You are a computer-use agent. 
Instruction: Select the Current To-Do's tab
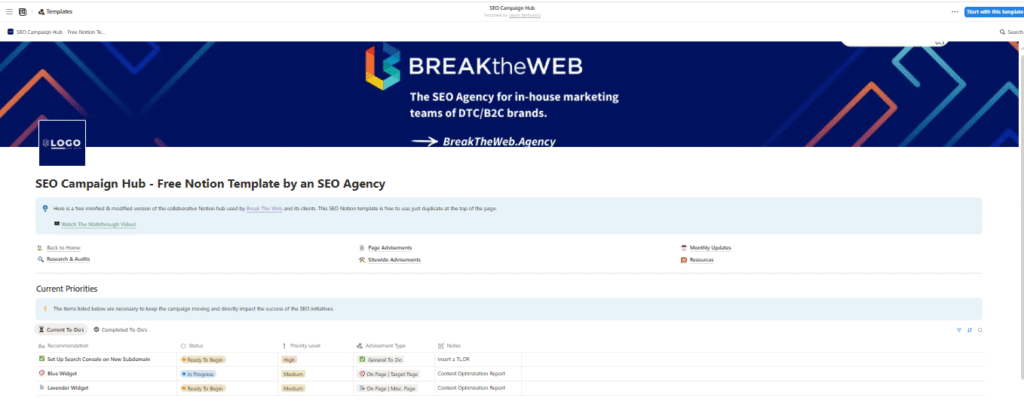(62, 330)
